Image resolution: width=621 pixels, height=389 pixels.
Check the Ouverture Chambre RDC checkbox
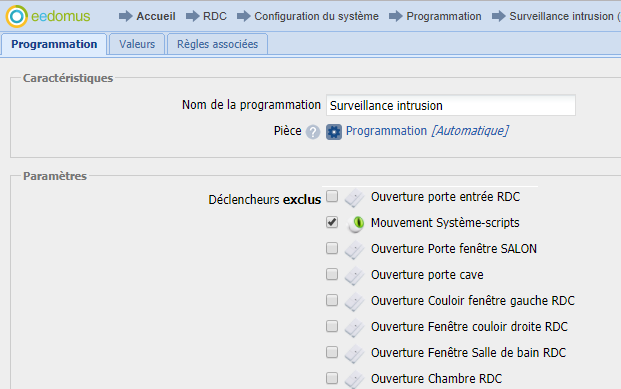(332, 378)
